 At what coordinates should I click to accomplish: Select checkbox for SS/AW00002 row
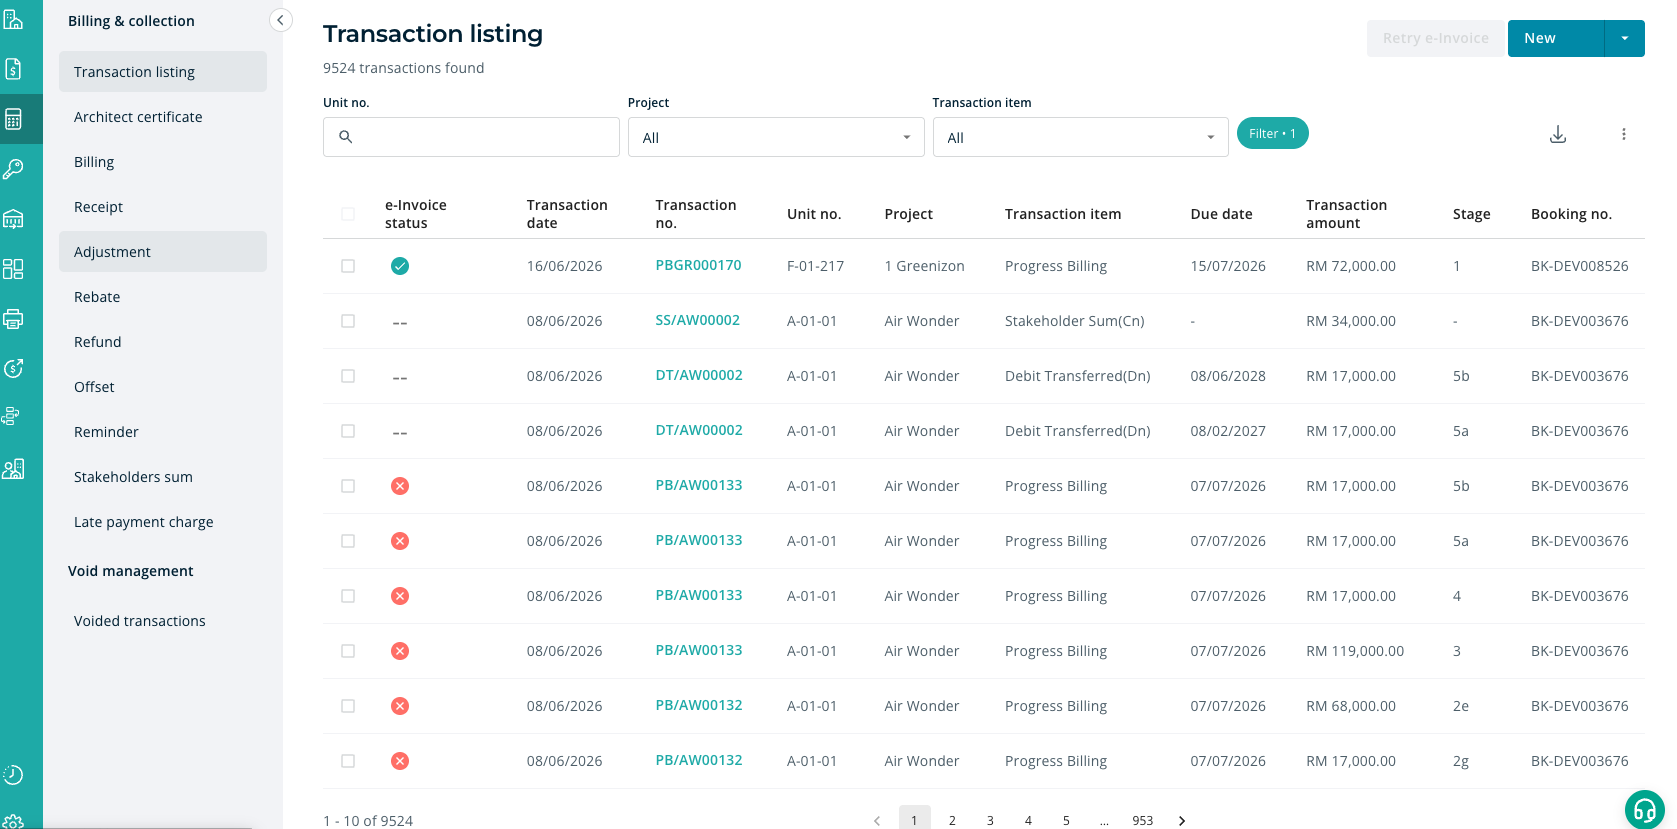pos(348,321)
